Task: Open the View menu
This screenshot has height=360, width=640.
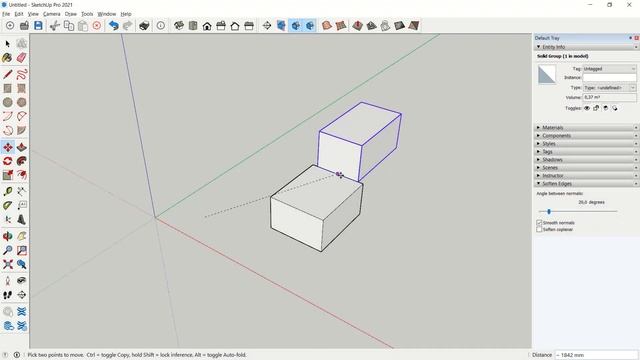Action: click(33, 14)
